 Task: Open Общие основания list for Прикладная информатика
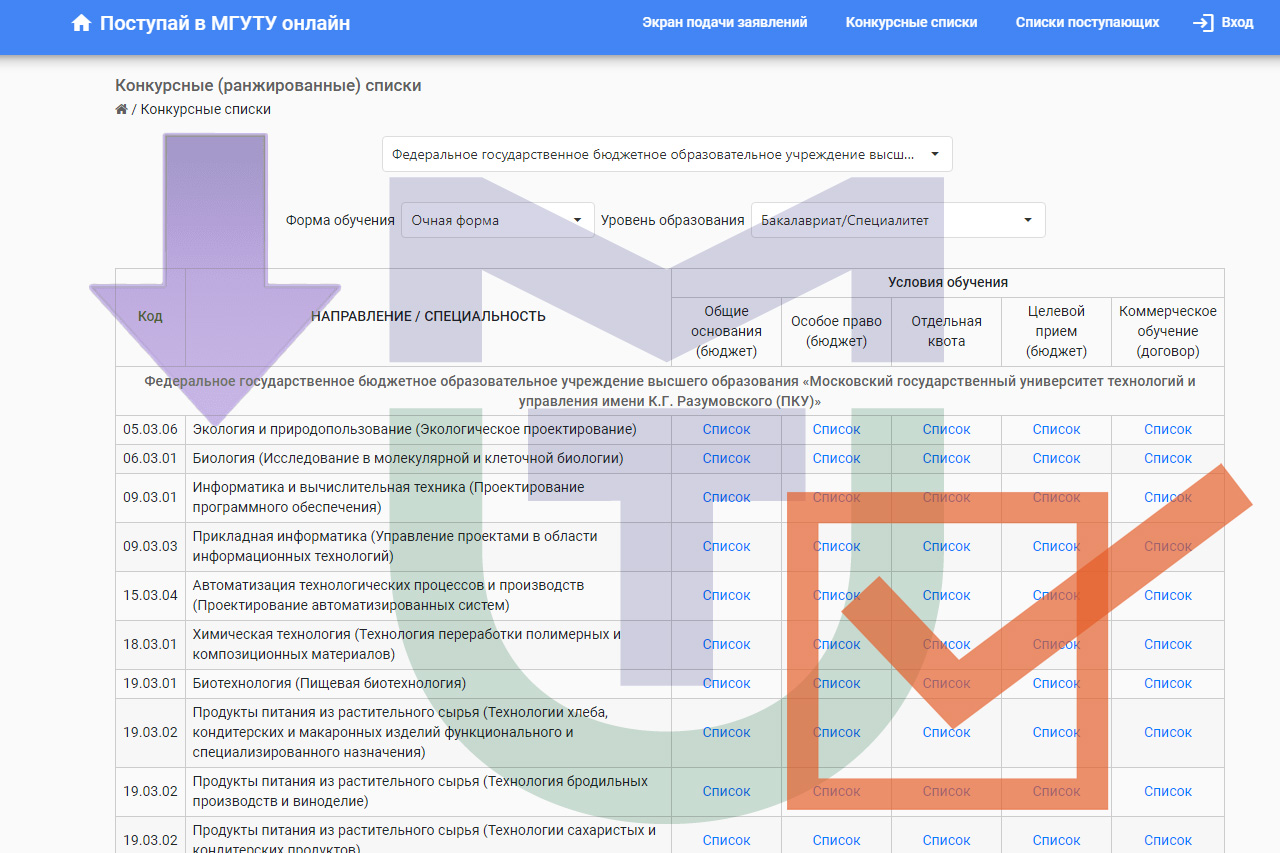[726, 546]
